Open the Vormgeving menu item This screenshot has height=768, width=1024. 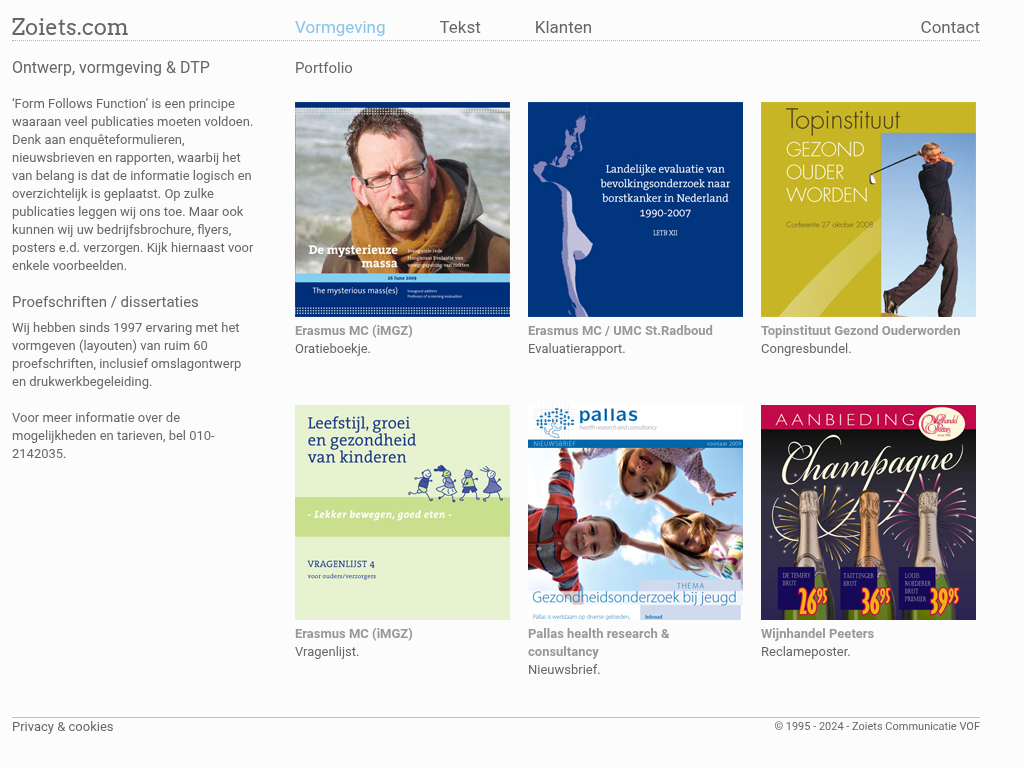(x=339, y=28)
